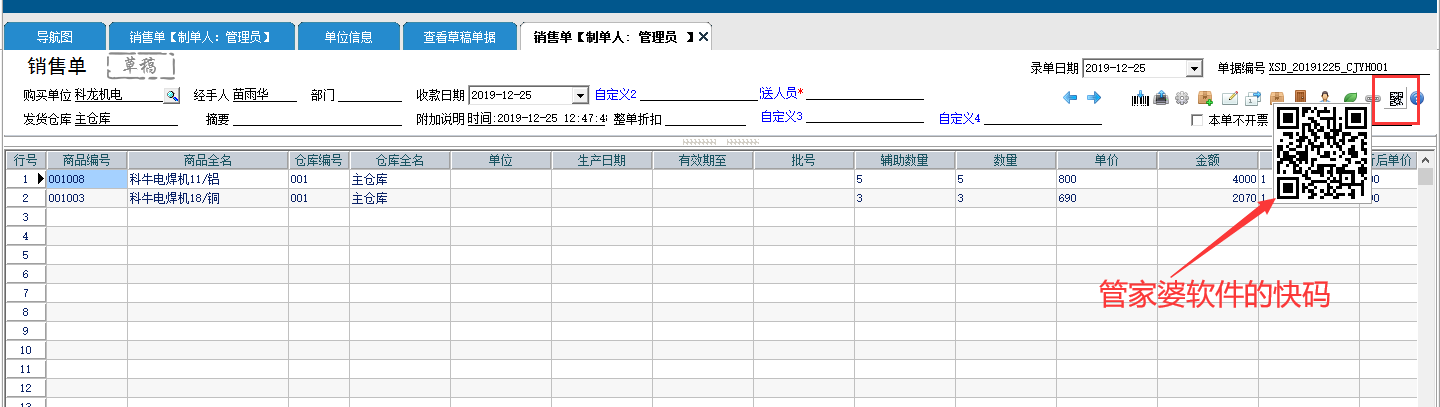Switch to the 导航图 tab
Image resolution: width=1440 pixels, height=407 pixels.
pyautogui.click(x=54, y=37)
